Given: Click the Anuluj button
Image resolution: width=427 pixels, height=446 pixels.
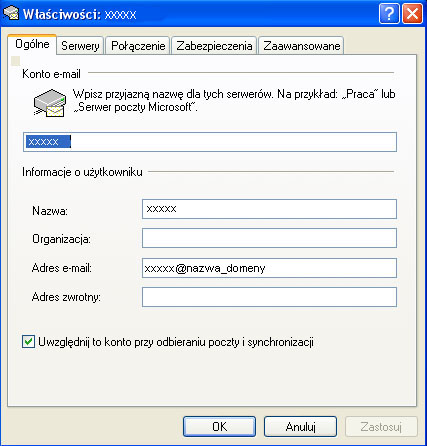Looking at the screenshot, I should coord(300,426).
